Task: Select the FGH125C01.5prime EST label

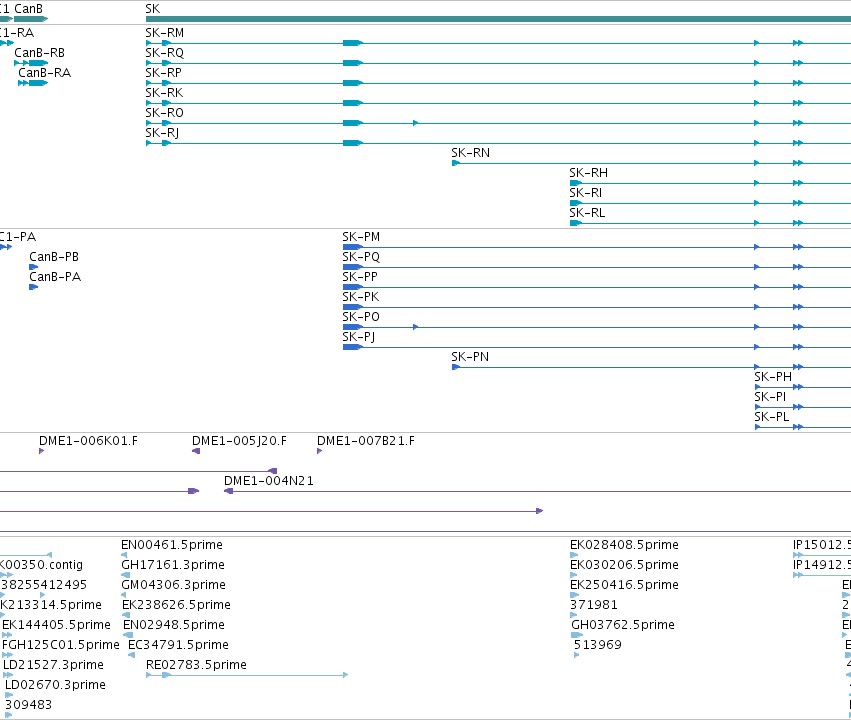Action: [61, 645]
